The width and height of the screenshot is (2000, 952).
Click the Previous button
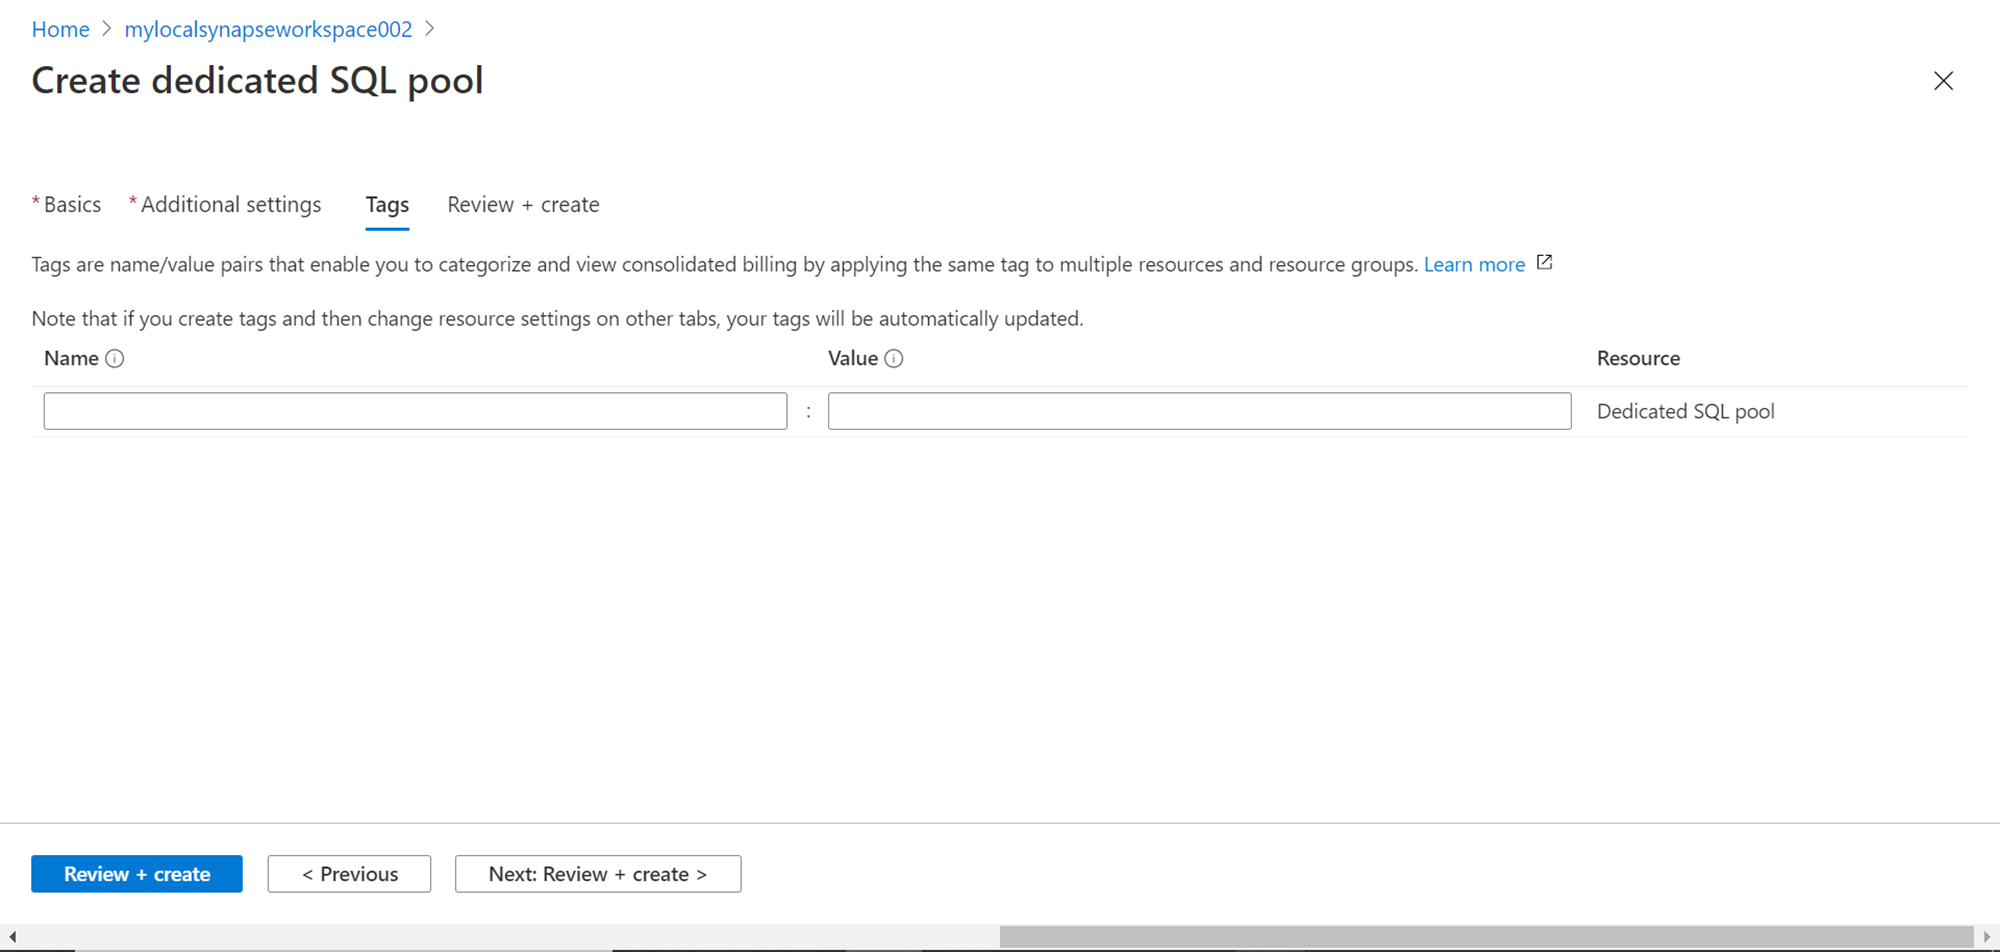pyautogui.click(x=349, y=874)
